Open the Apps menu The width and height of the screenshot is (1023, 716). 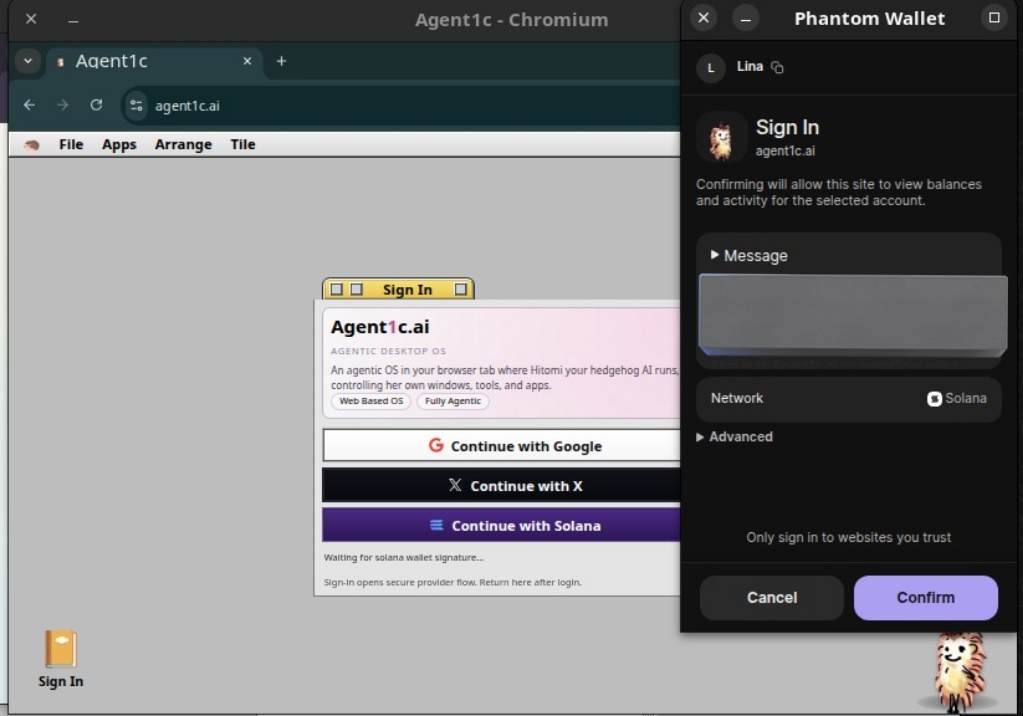click(119, 144)
